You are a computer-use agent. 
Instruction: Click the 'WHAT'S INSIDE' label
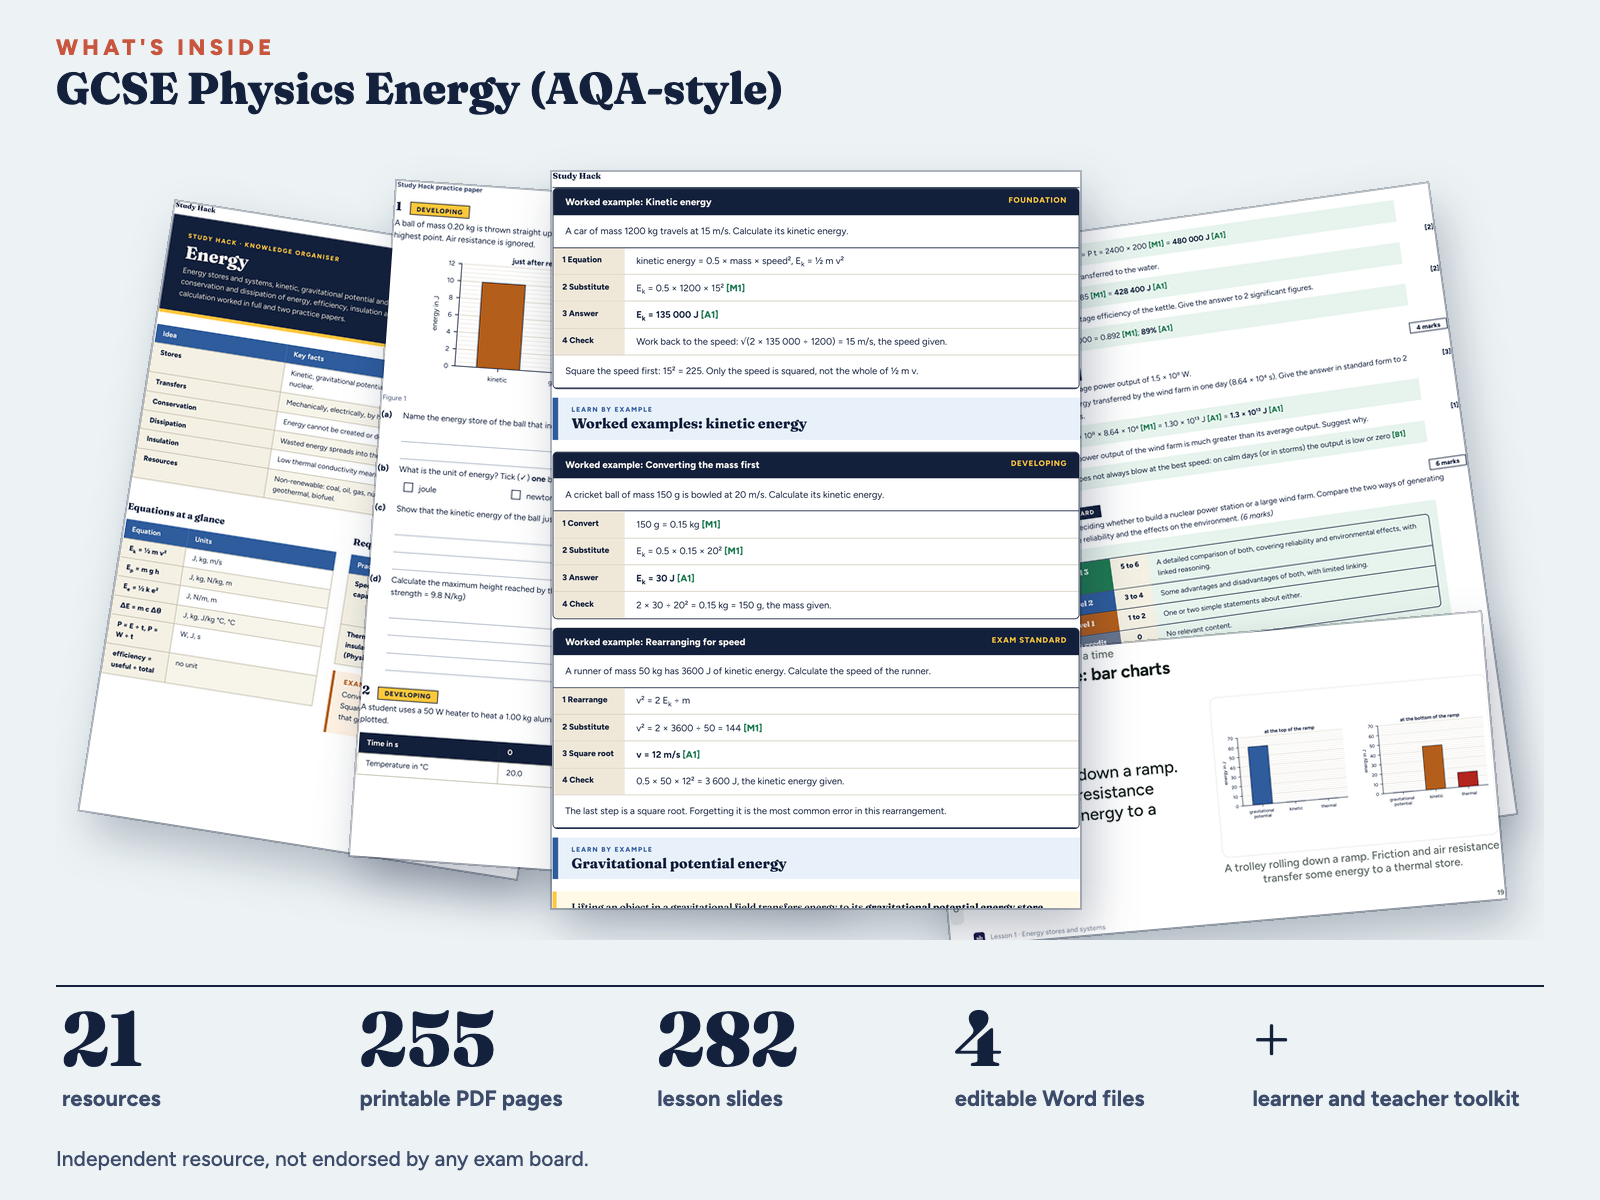coord(164,47)
